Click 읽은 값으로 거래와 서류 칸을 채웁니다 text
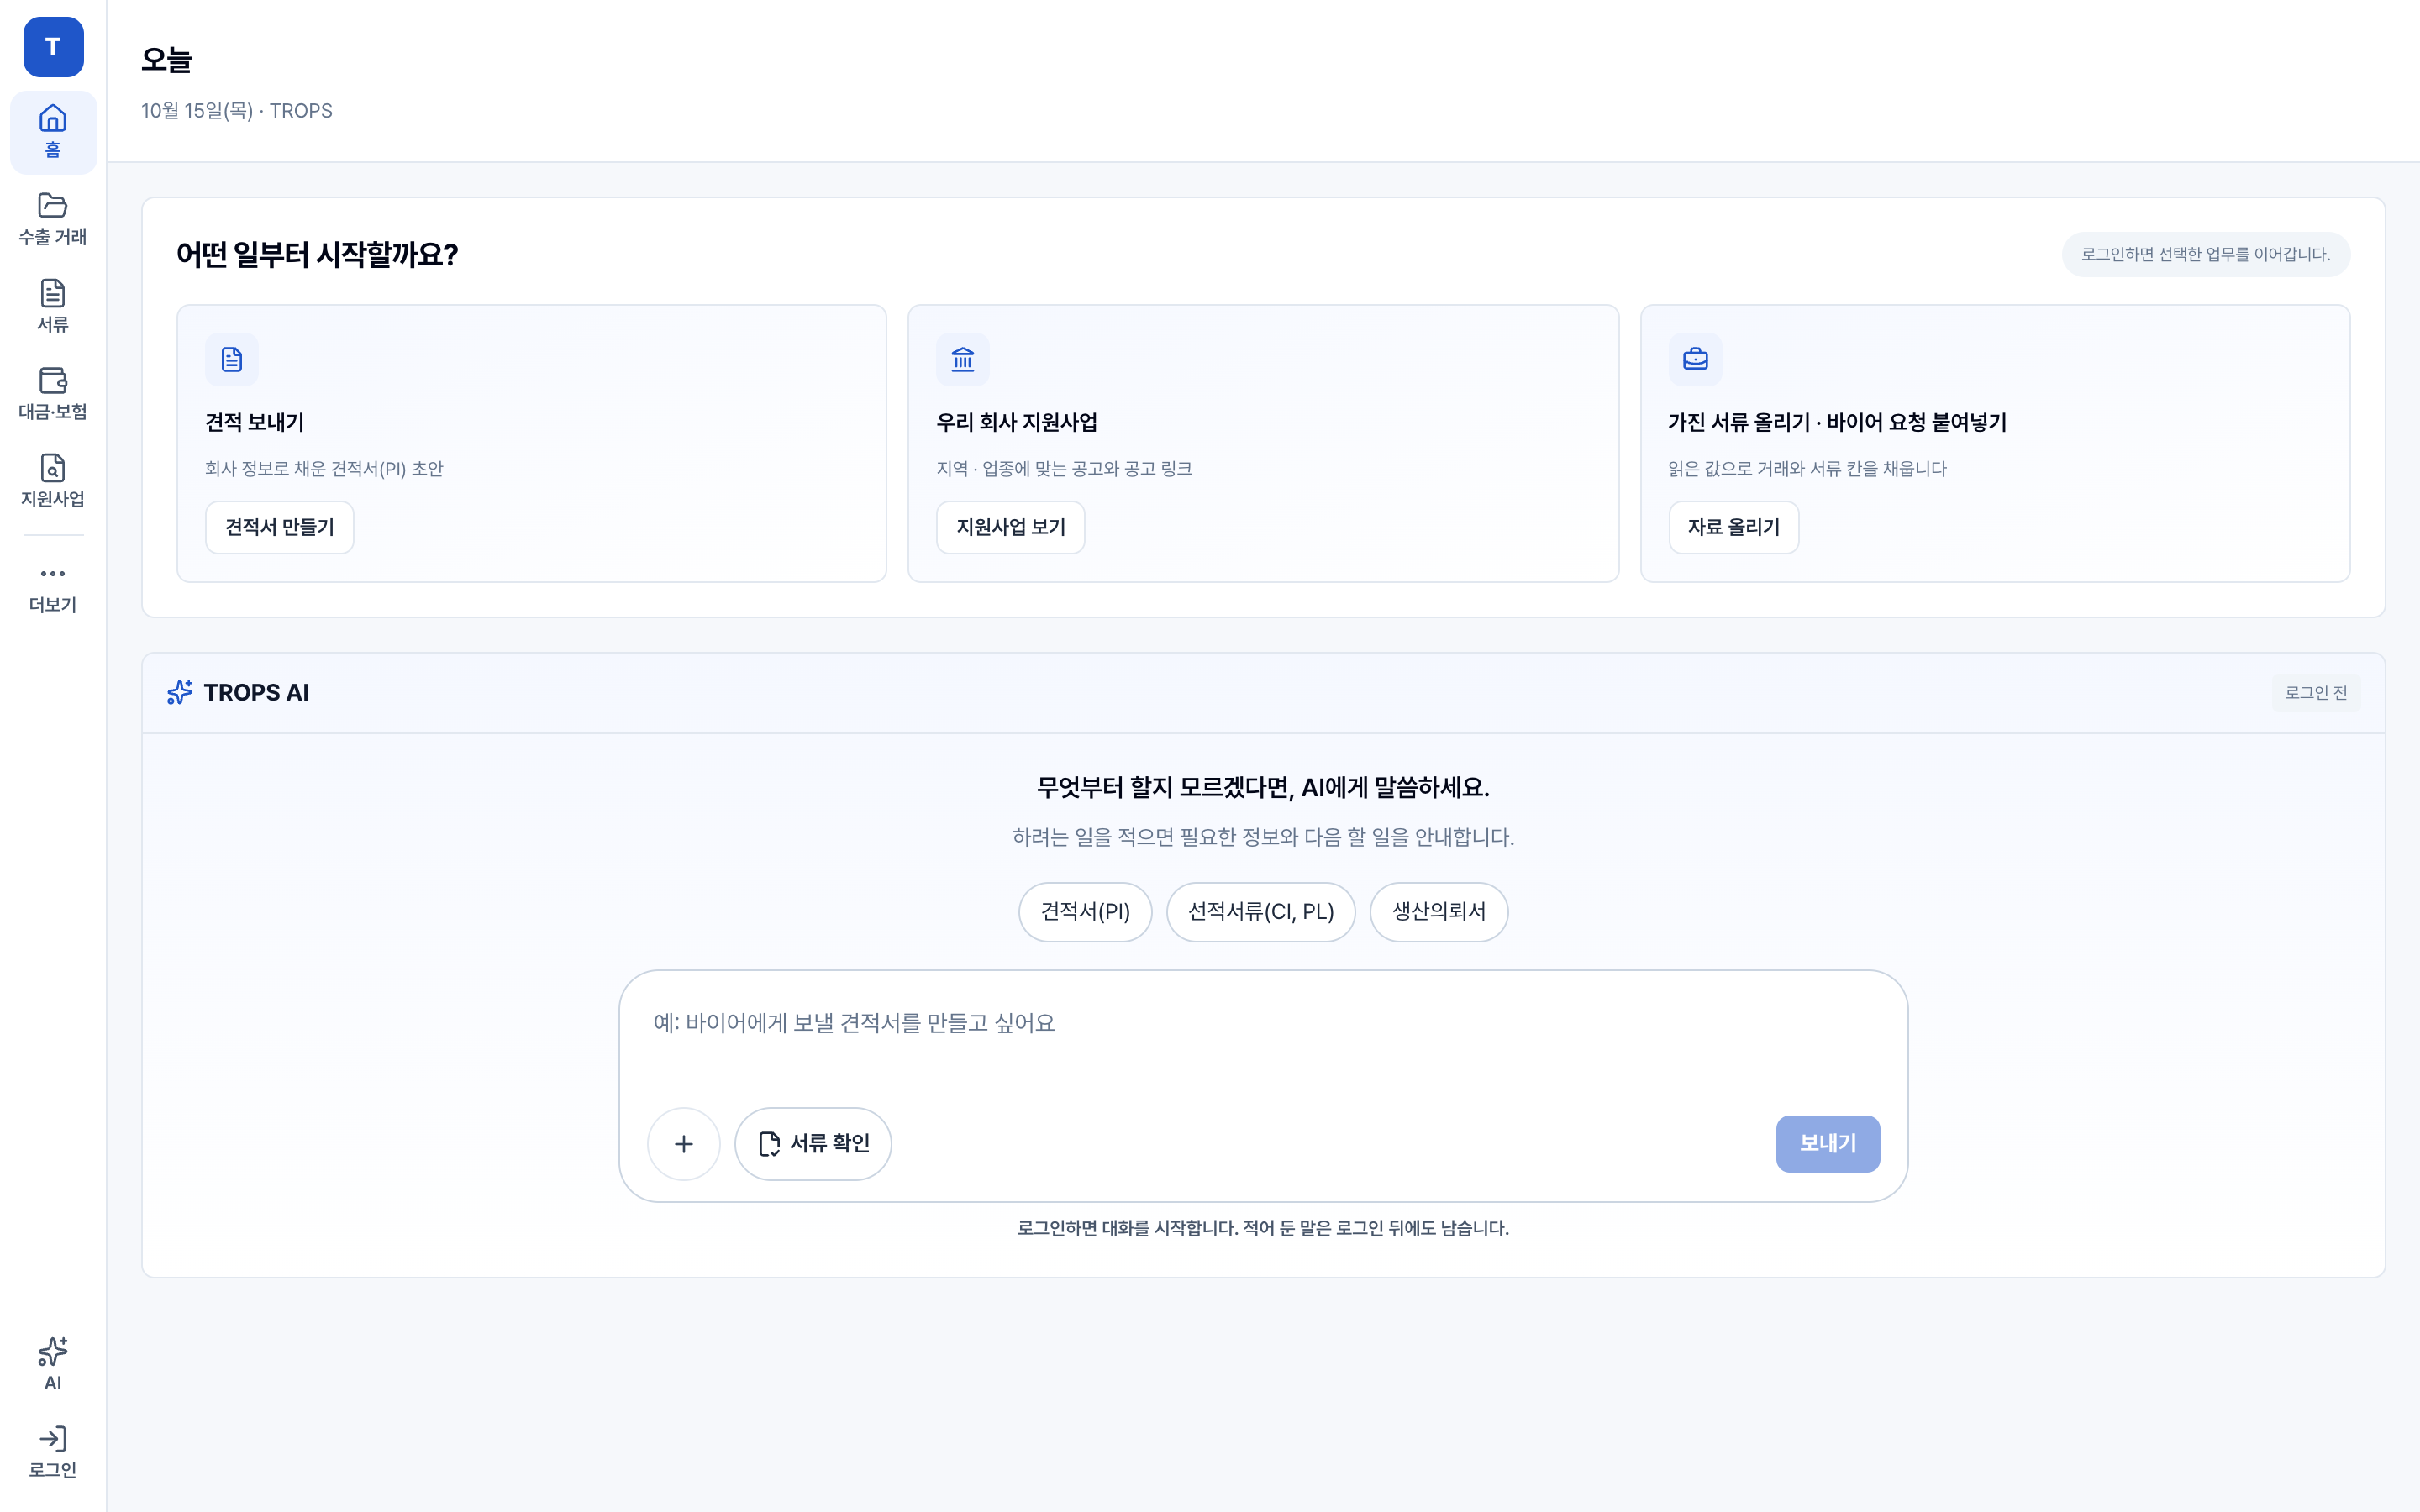This screenshot has height=1512, width=2420. (x=1807, y=469)
